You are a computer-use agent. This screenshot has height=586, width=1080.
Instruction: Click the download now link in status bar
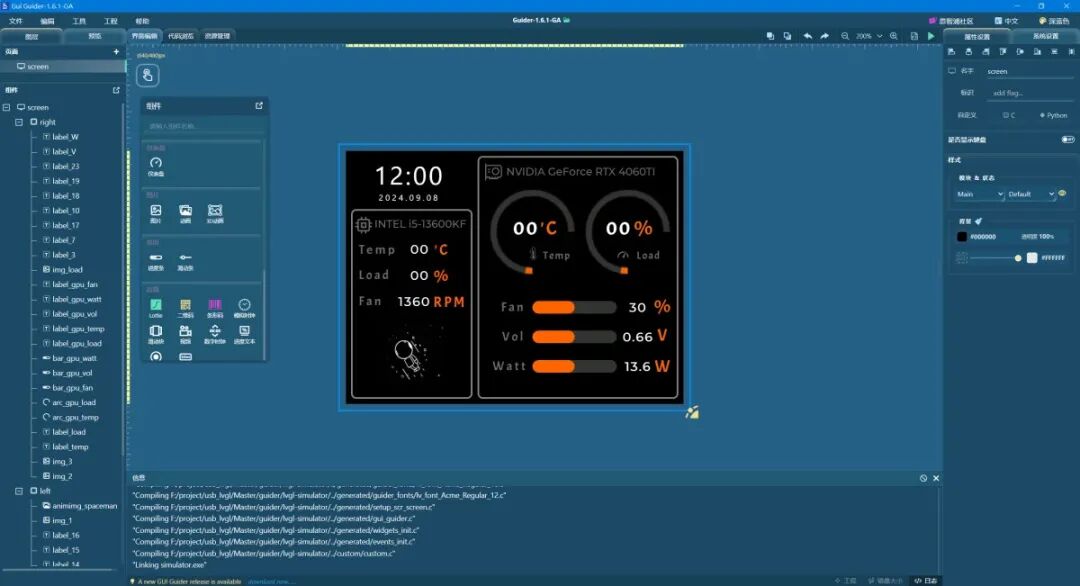tap(271, 581)
